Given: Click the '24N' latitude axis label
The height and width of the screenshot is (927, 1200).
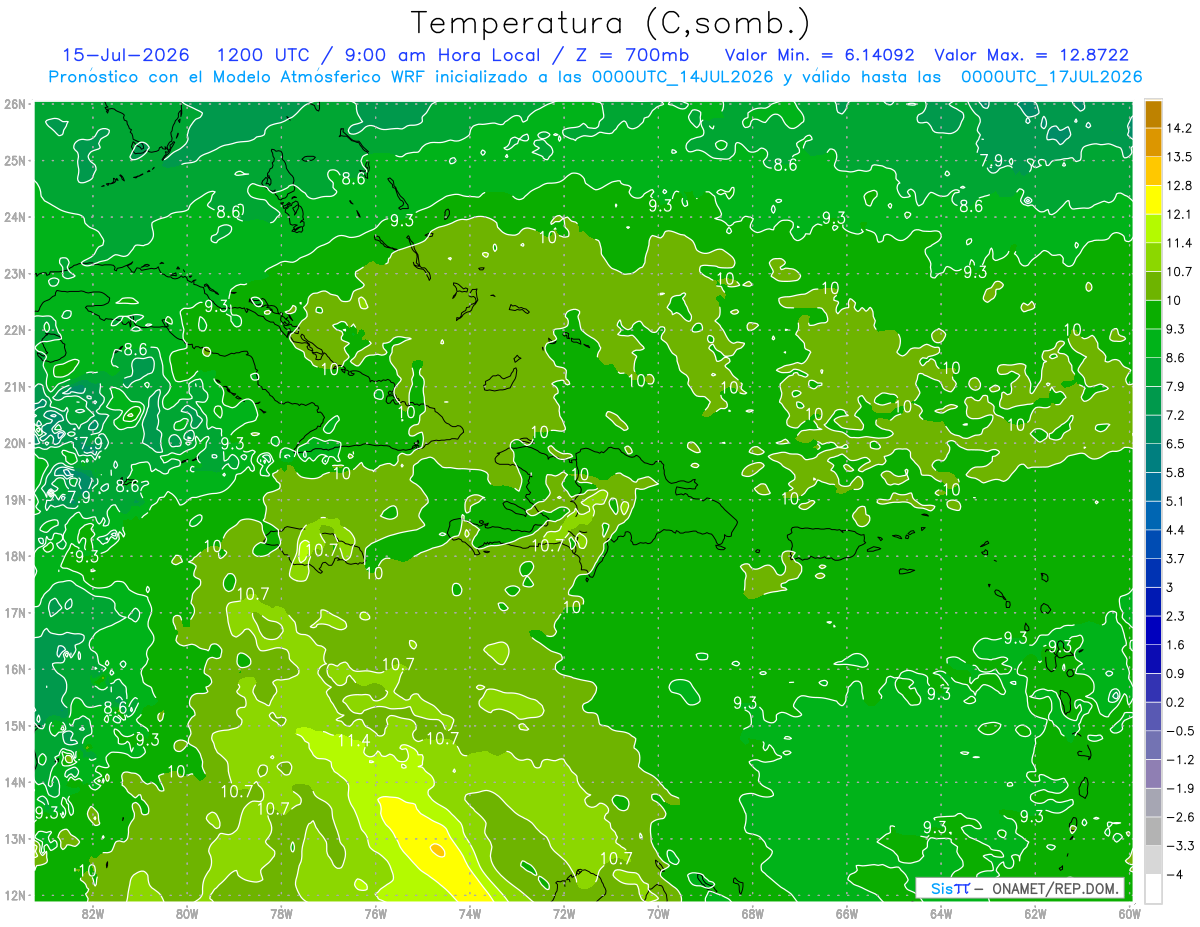Looking at the screenshot, I should coord(15,217).
